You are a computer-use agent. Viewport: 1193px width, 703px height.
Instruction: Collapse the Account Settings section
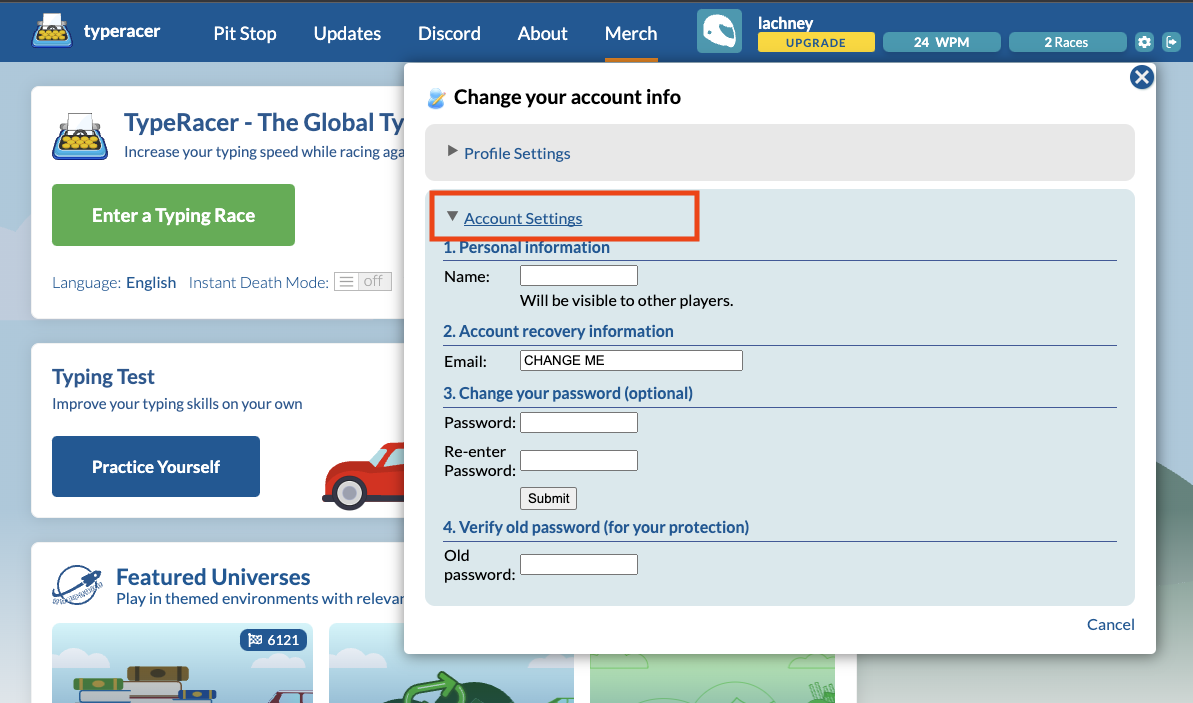tap(522, 218)
